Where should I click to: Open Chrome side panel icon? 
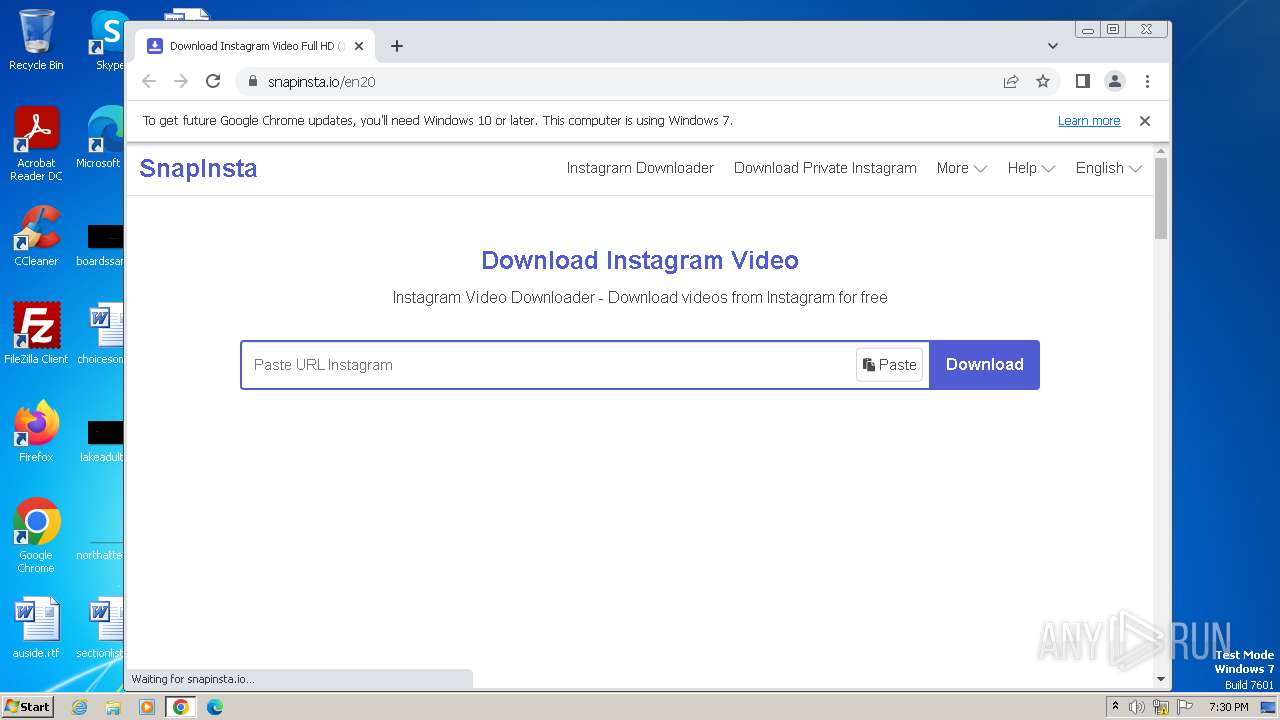click(1082, 82)
